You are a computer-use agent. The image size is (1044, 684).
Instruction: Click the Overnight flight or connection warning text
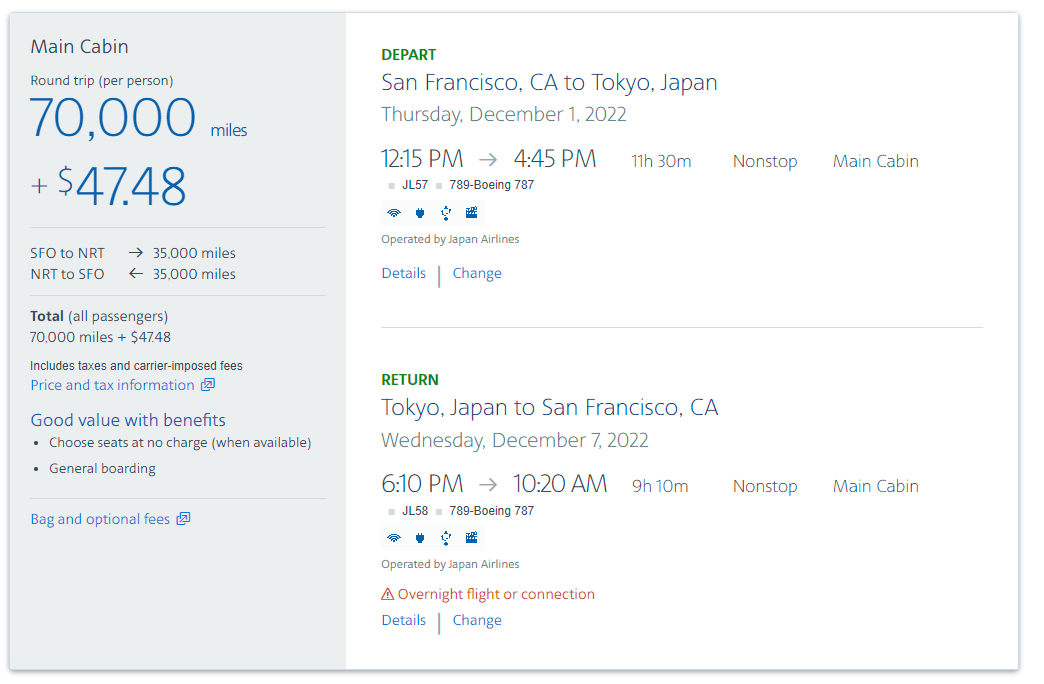tap(496, 594)
